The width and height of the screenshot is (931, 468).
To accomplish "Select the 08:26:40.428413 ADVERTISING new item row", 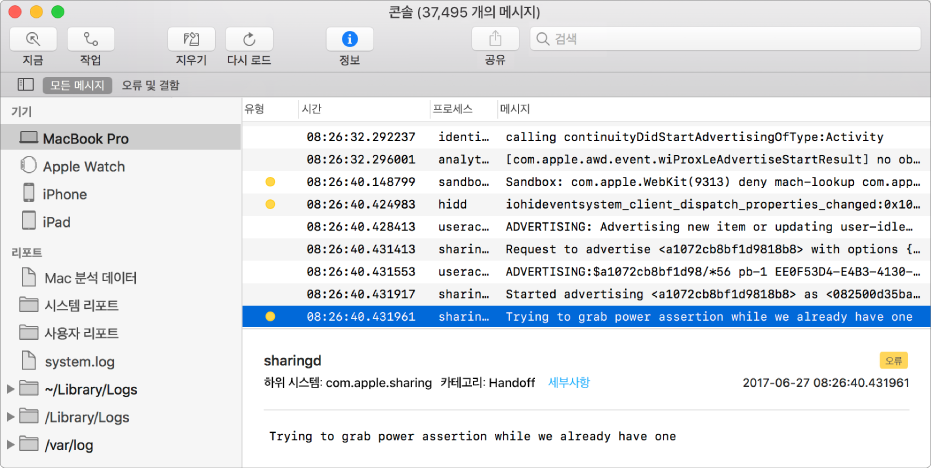I will coord(586,227).
